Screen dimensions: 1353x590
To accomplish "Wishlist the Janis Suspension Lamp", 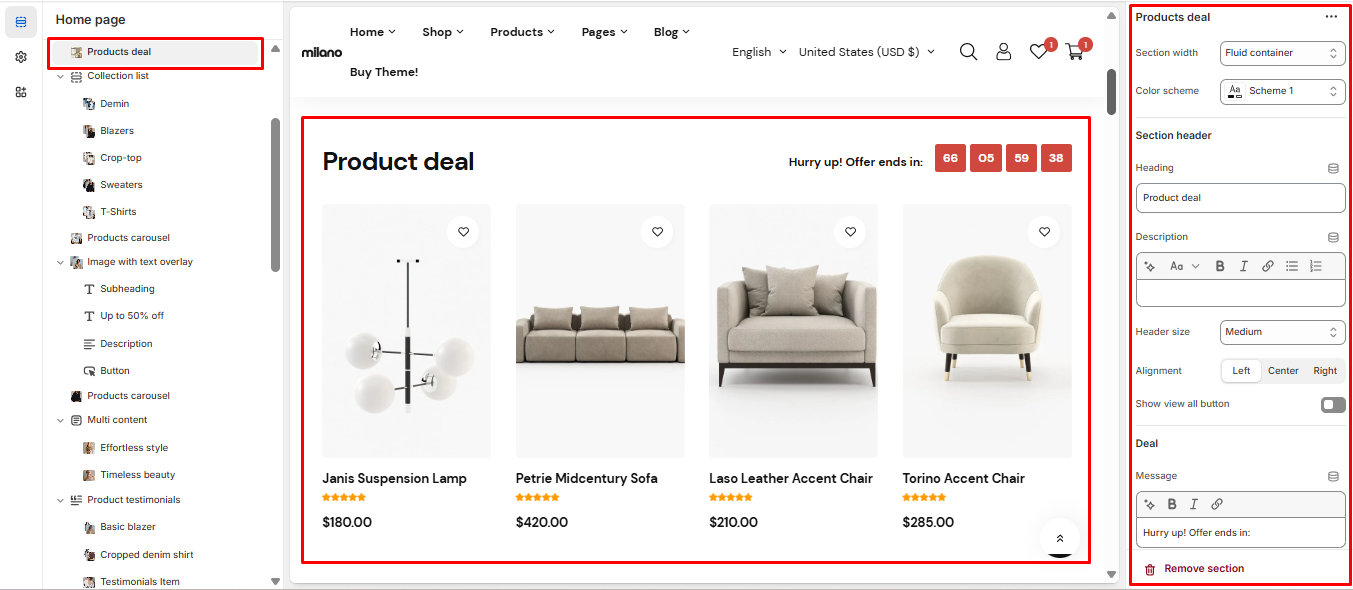I will 463,232.
